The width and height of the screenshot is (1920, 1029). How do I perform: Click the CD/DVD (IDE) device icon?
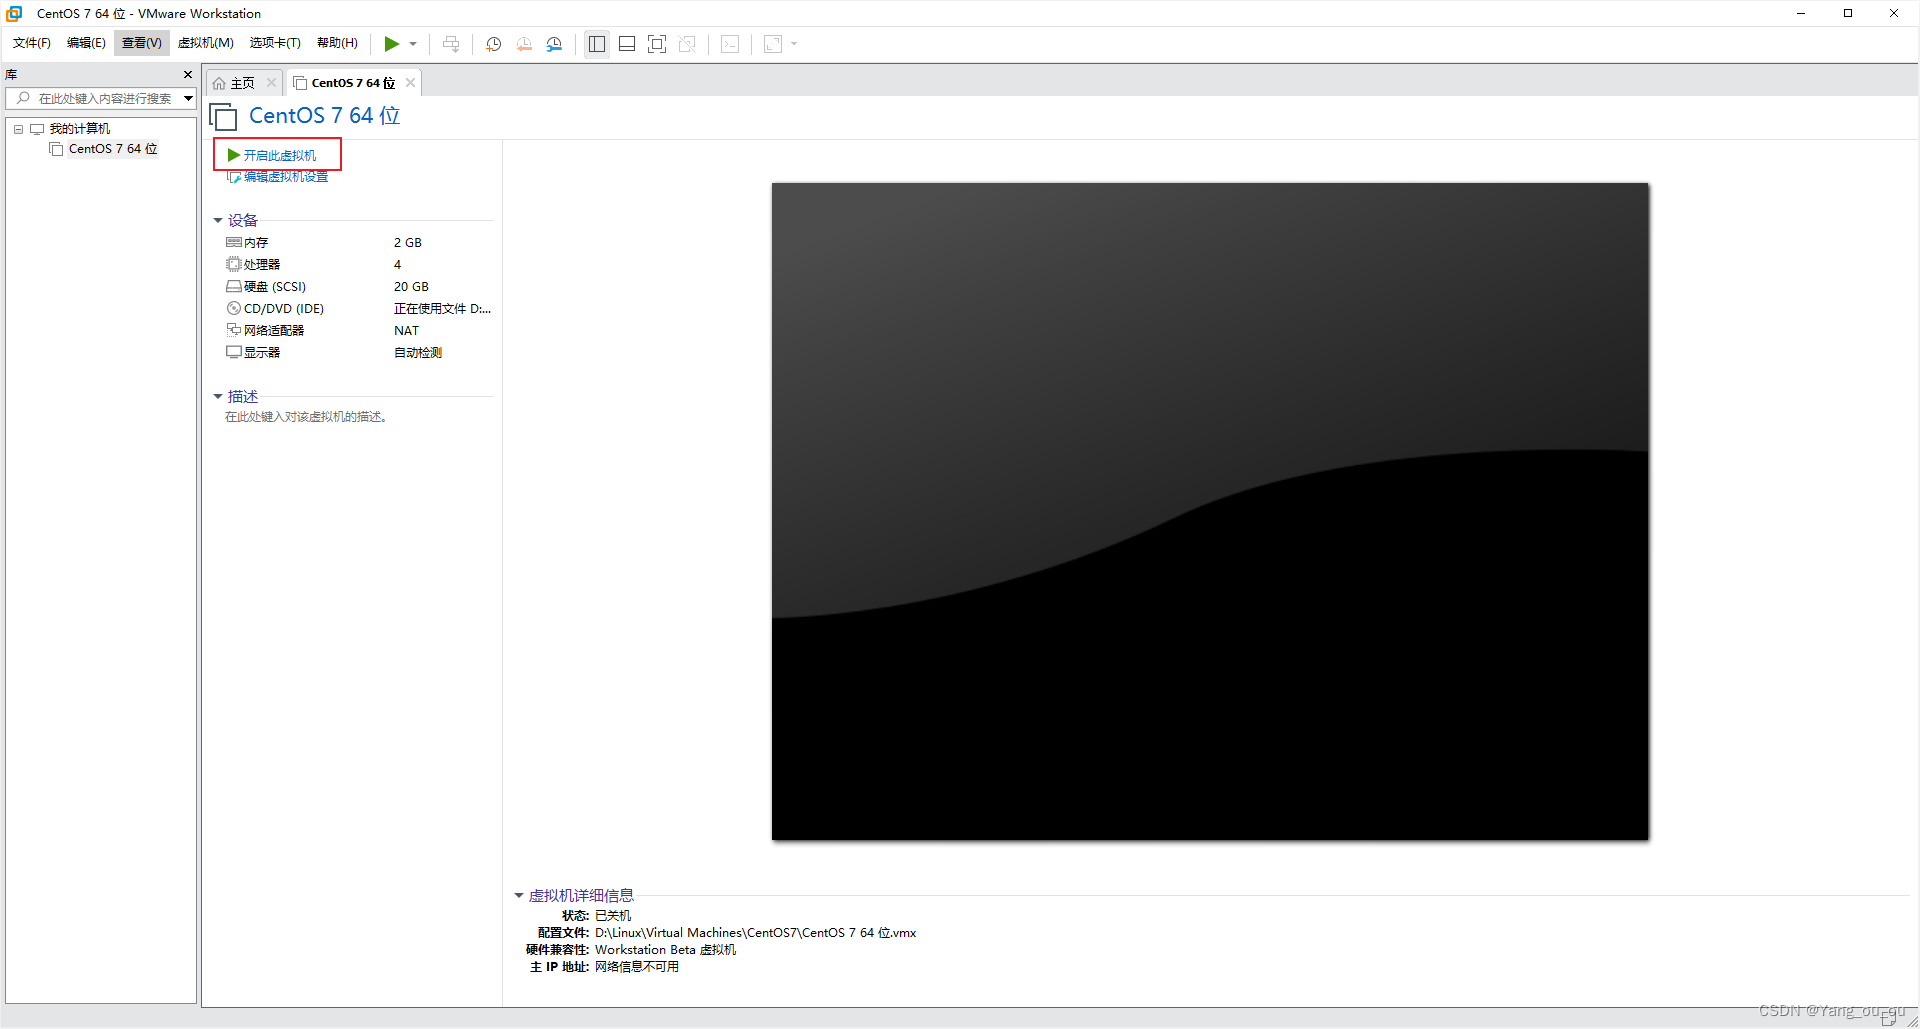233,308
